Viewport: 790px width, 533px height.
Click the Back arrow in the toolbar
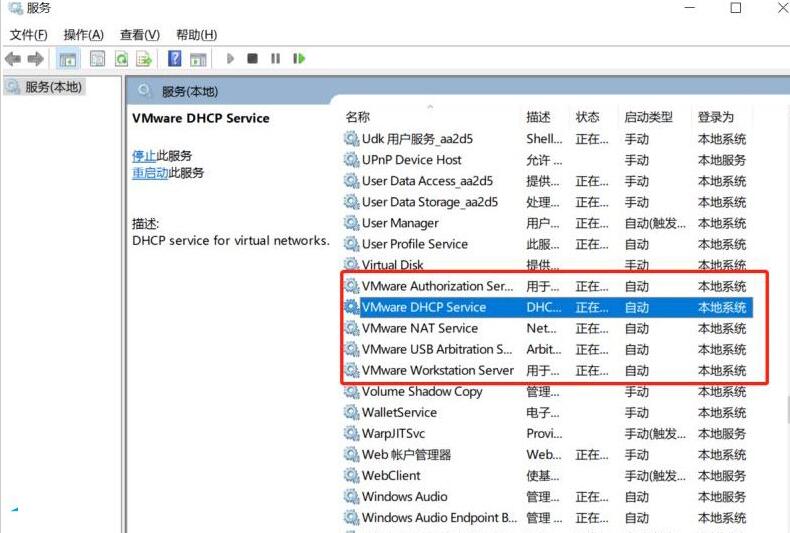[13, 59]
